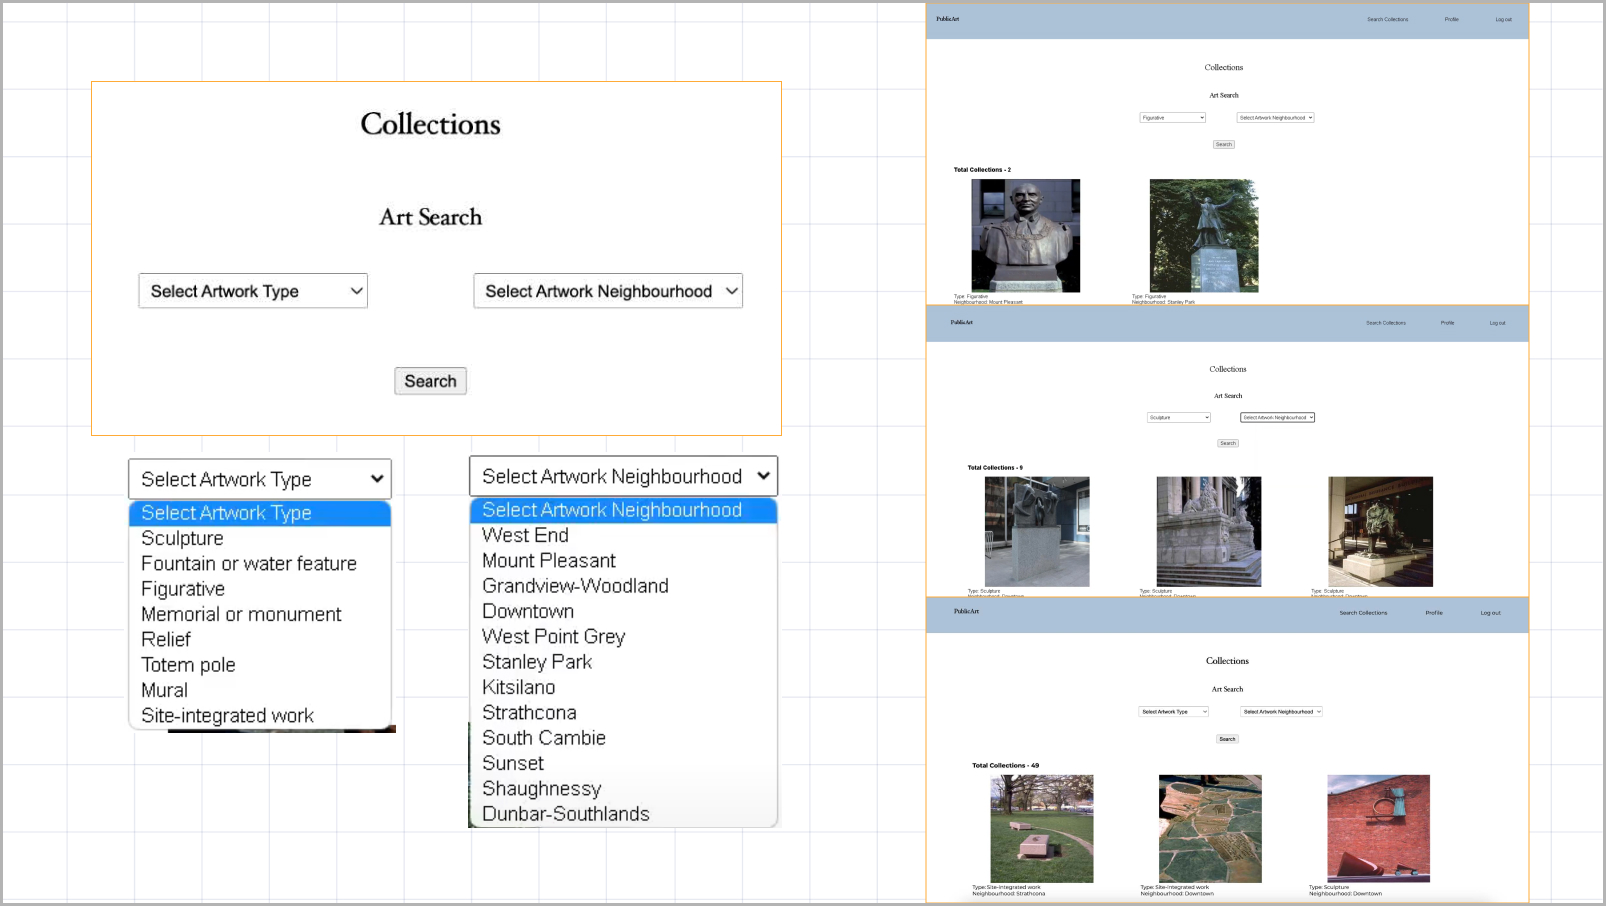Open the Stanley Park statue thumbnail
Screen dimensions: 1606x906
(x=1204, y=236)
